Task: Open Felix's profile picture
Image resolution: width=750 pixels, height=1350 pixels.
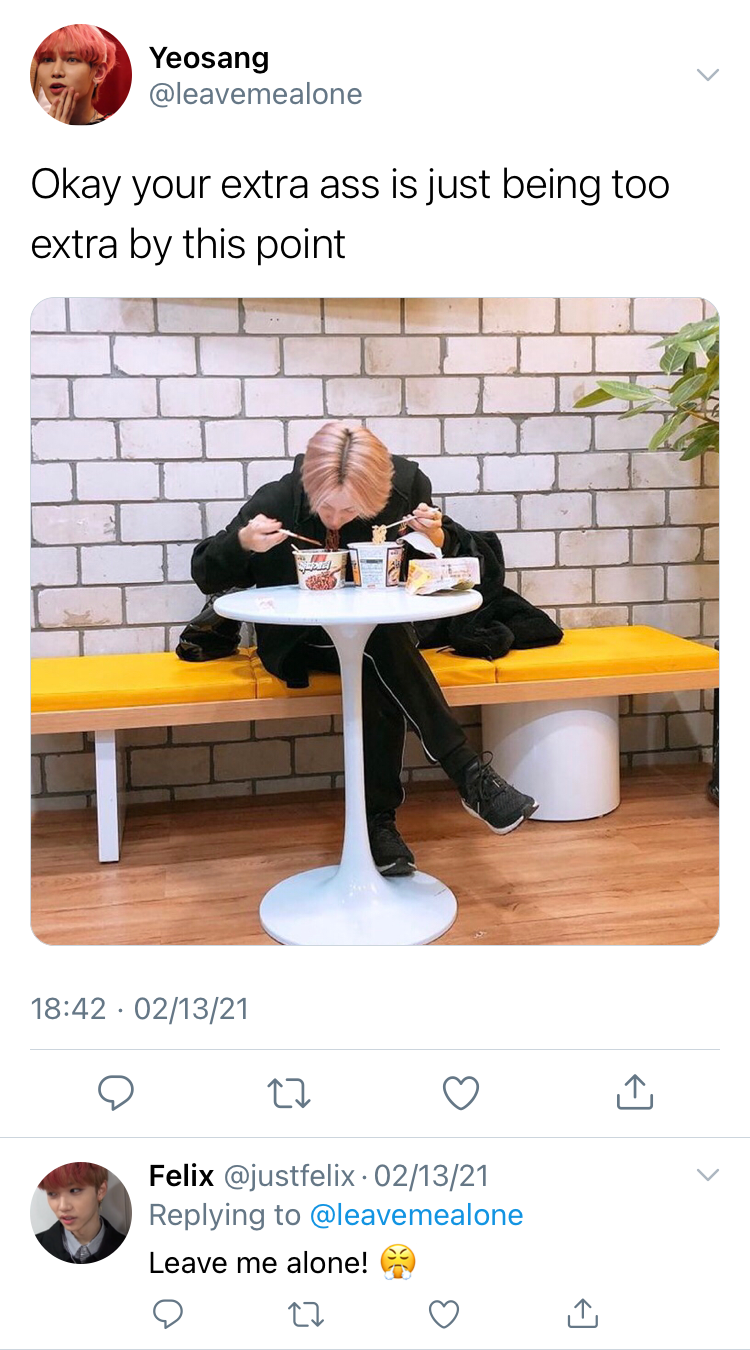Action: (x=81, y=1212)
